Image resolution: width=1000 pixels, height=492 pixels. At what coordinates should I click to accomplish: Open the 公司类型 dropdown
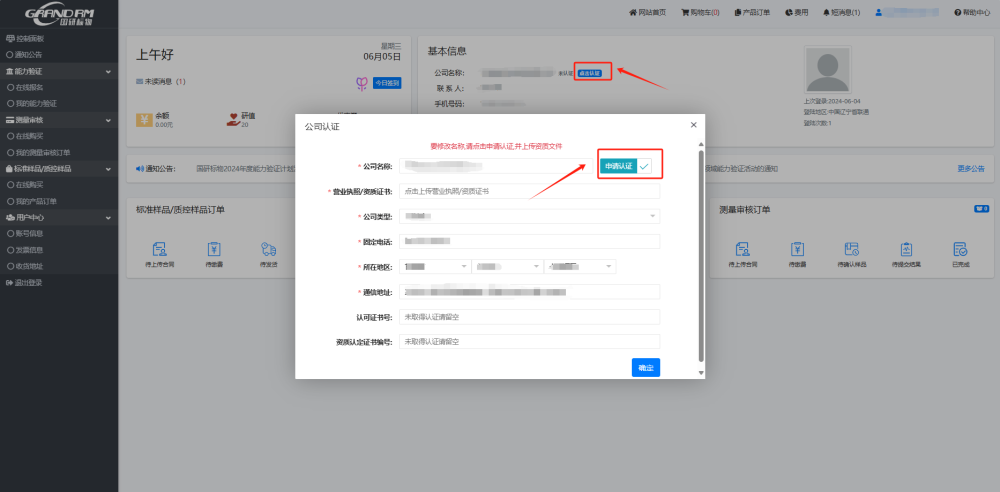point(529,216)
